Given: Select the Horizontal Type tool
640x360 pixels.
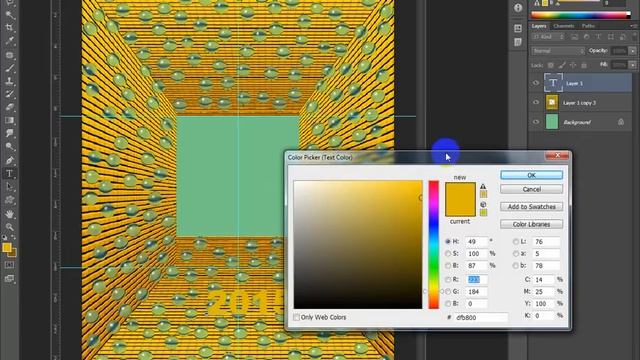Looking at the screenshot, I should 9,173.
